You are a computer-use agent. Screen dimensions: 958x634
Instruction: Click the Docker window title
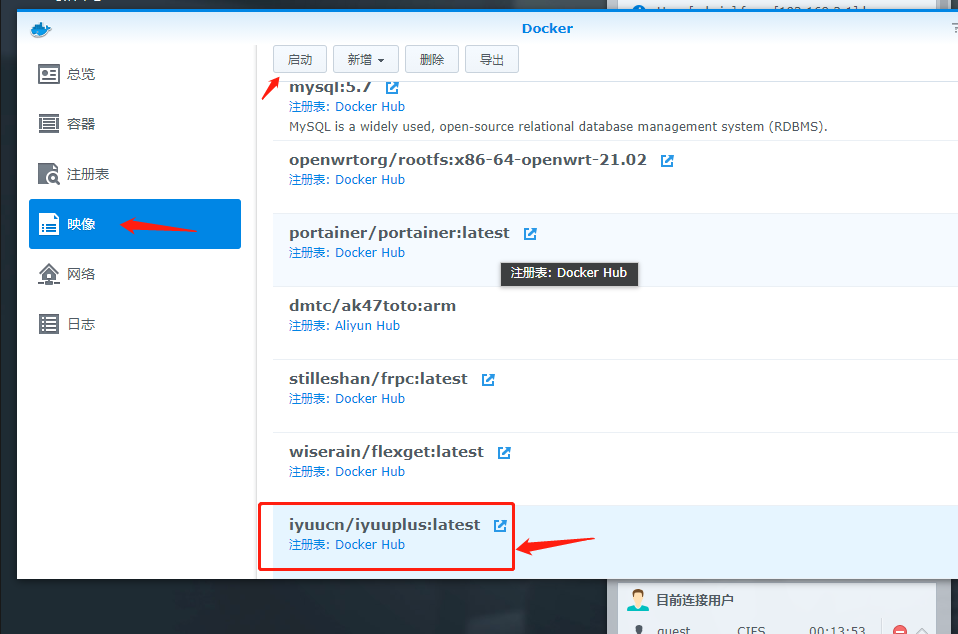(547, 28)
